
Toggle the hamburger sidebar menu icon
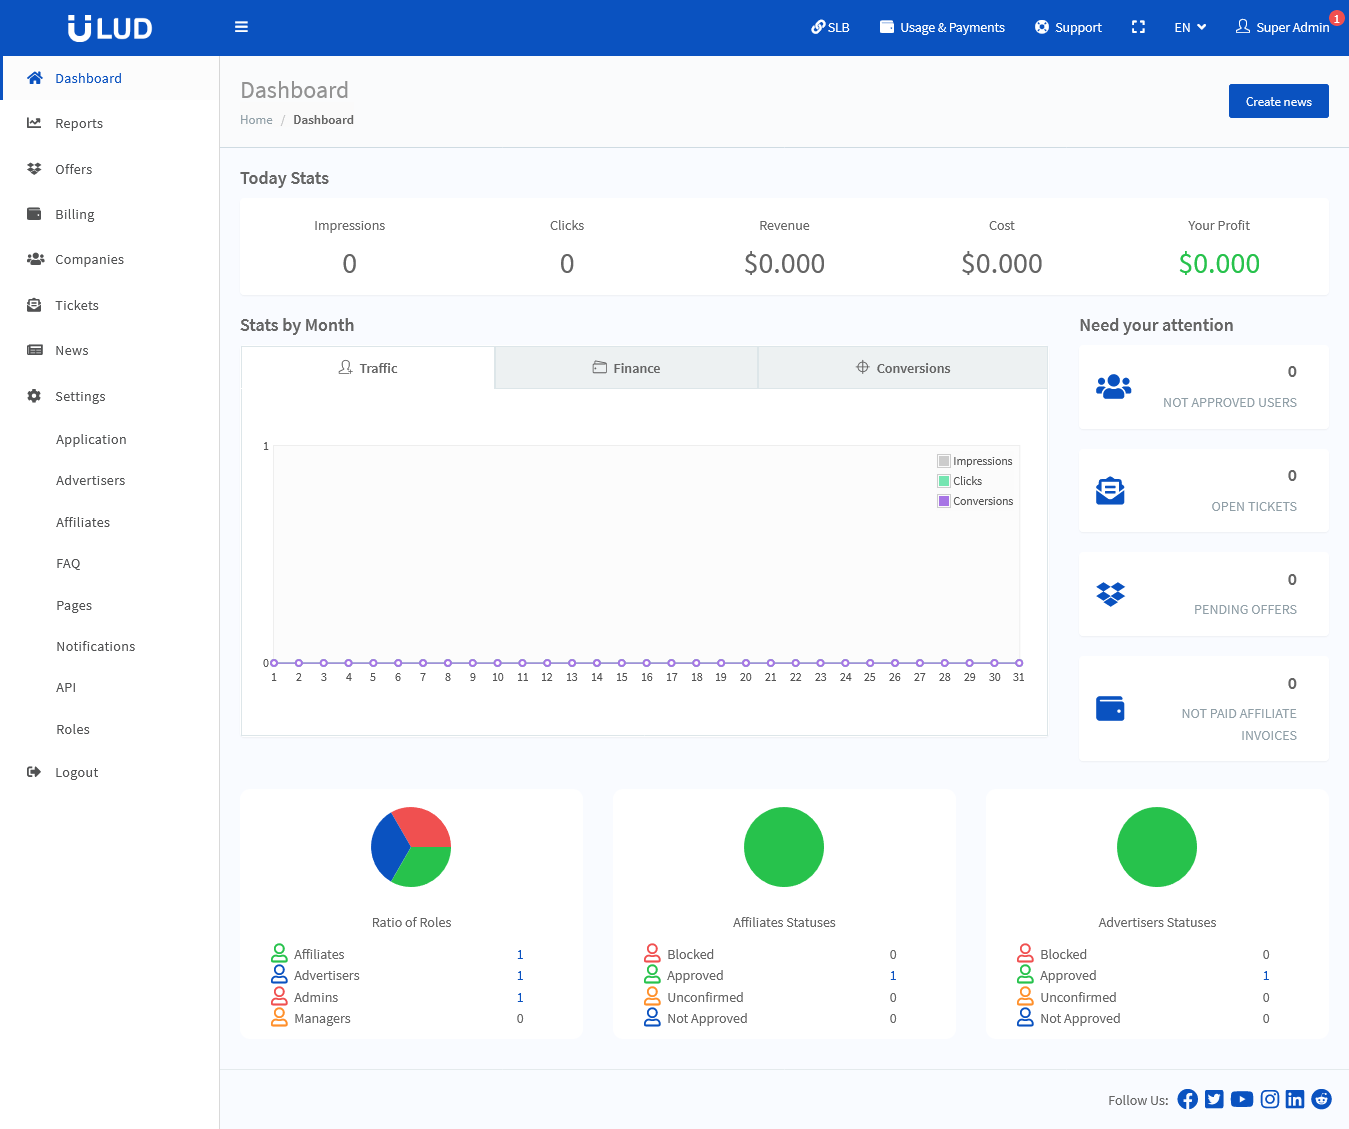(241, 27)
